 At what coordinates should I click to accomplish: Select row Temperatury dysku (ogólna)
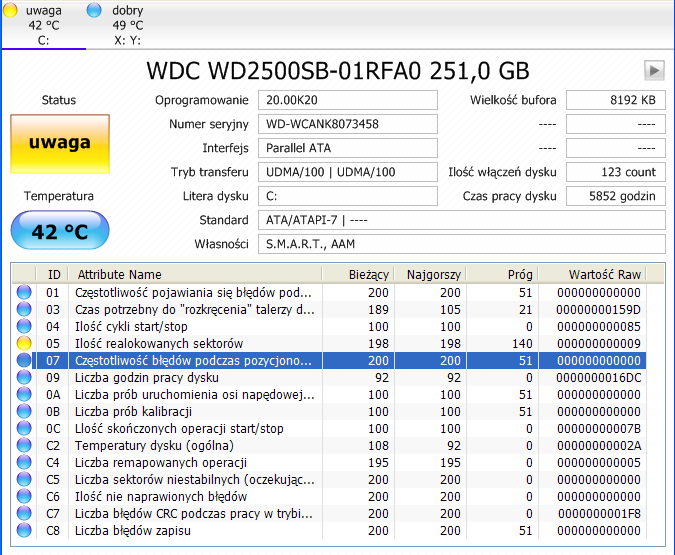(x=329, y=445)
